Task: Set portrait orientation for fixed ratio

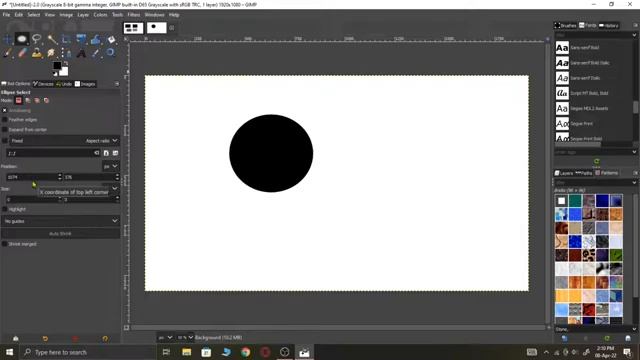Action: pyautogui.click(x=106, y=153)
